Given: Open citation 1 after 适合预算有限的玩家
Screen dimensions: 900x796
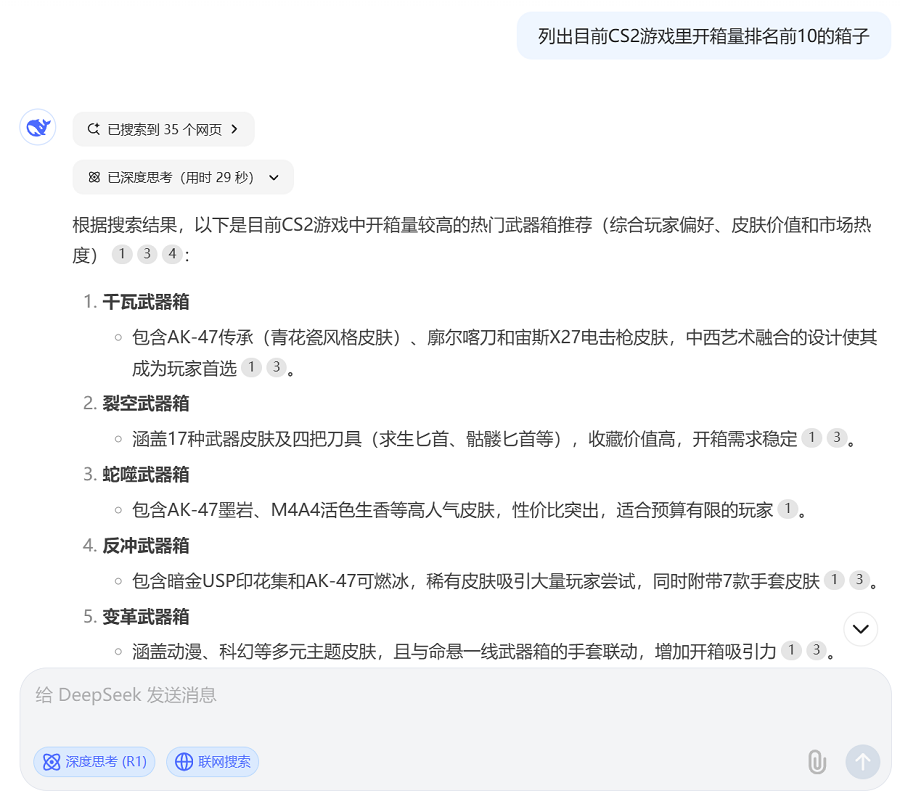Looking at the screenshot, I should click(788, 508).
